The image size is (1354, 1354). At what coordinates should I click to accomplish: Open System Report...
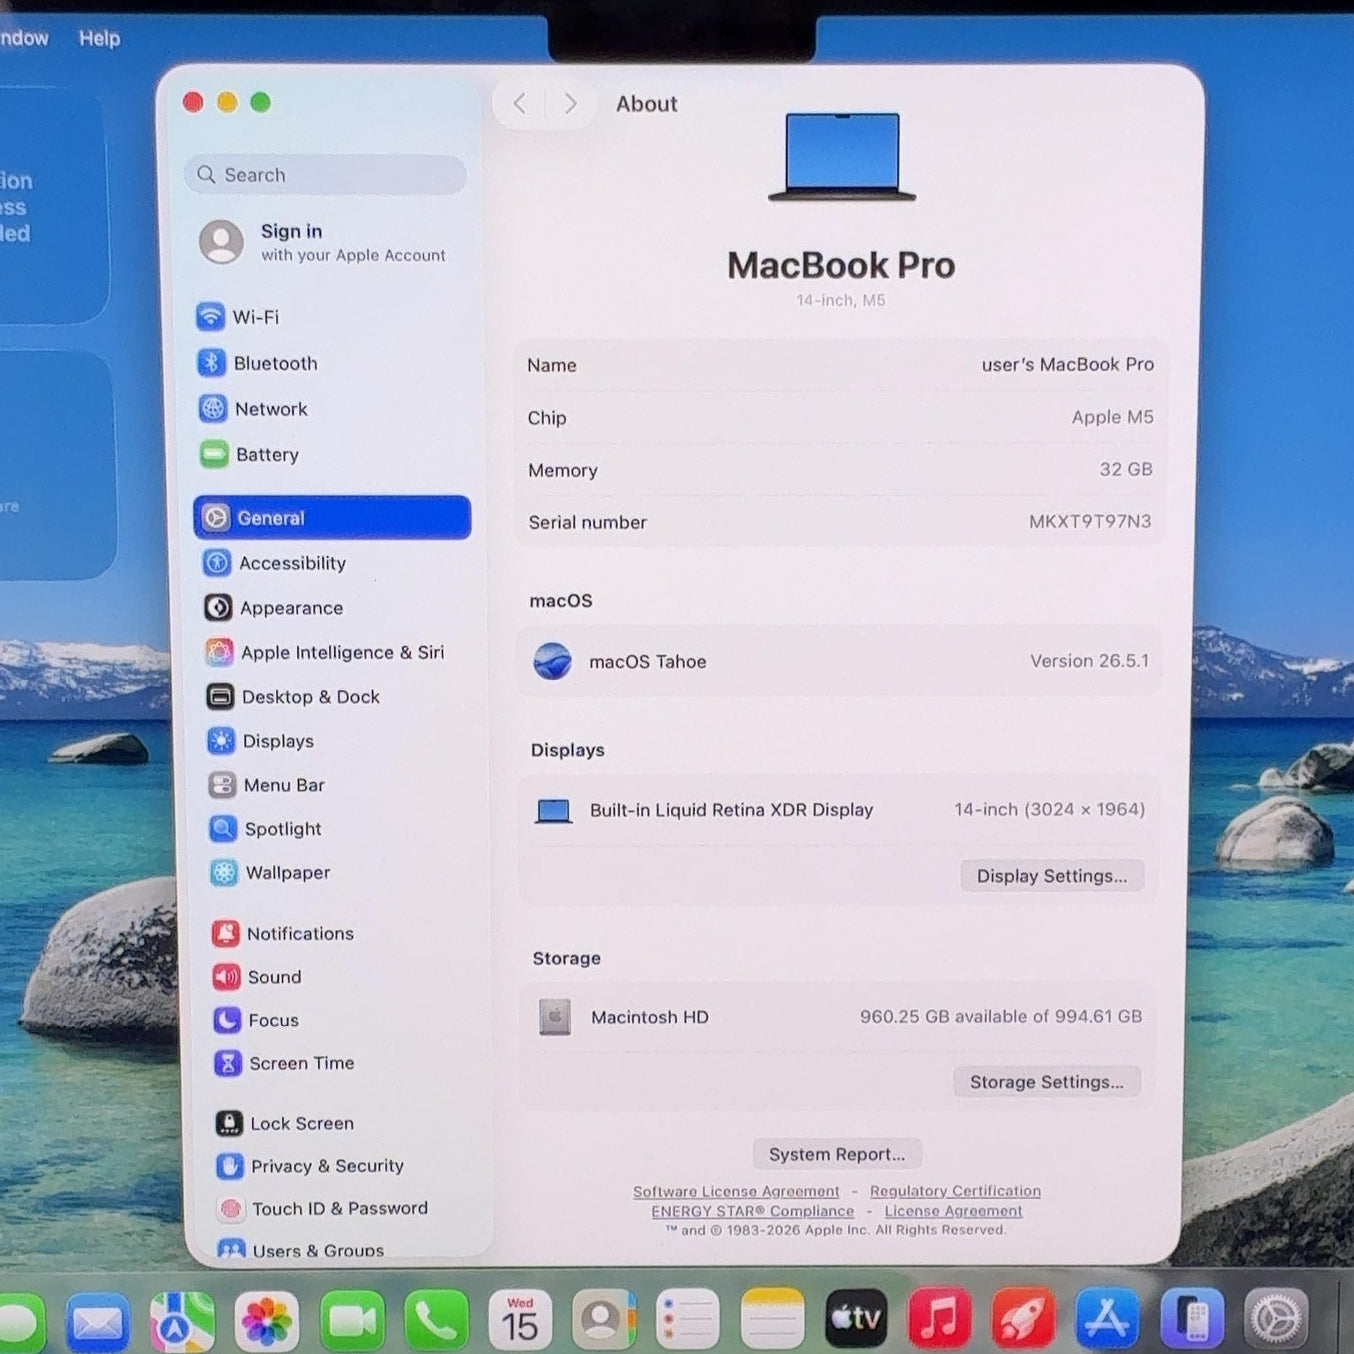pyautogui.click(x=837, y=1154)
